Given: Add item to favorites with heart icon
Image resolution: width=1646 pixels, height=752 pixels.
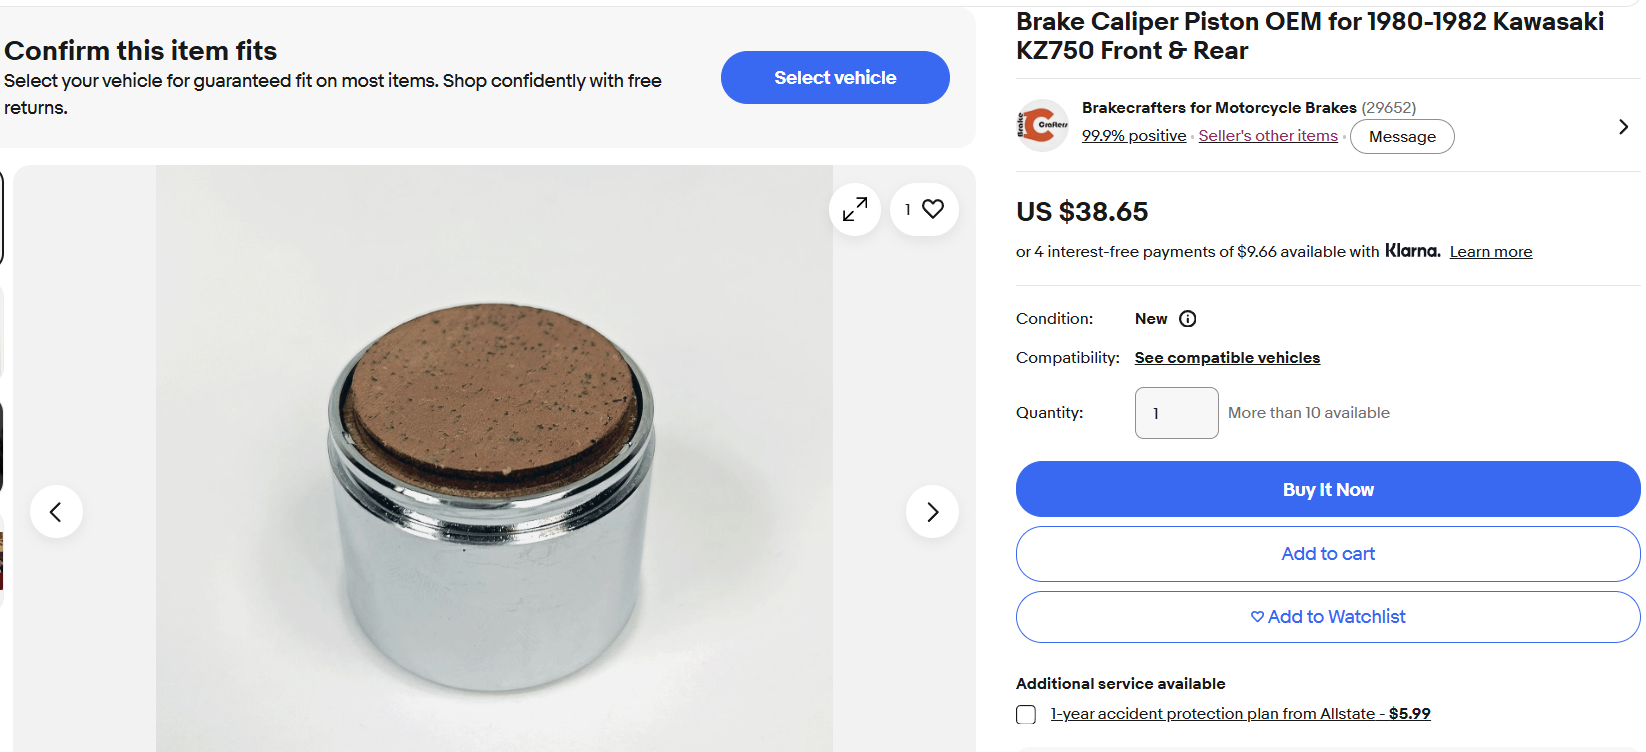Looking at the screenshot, I should point(924,209).
